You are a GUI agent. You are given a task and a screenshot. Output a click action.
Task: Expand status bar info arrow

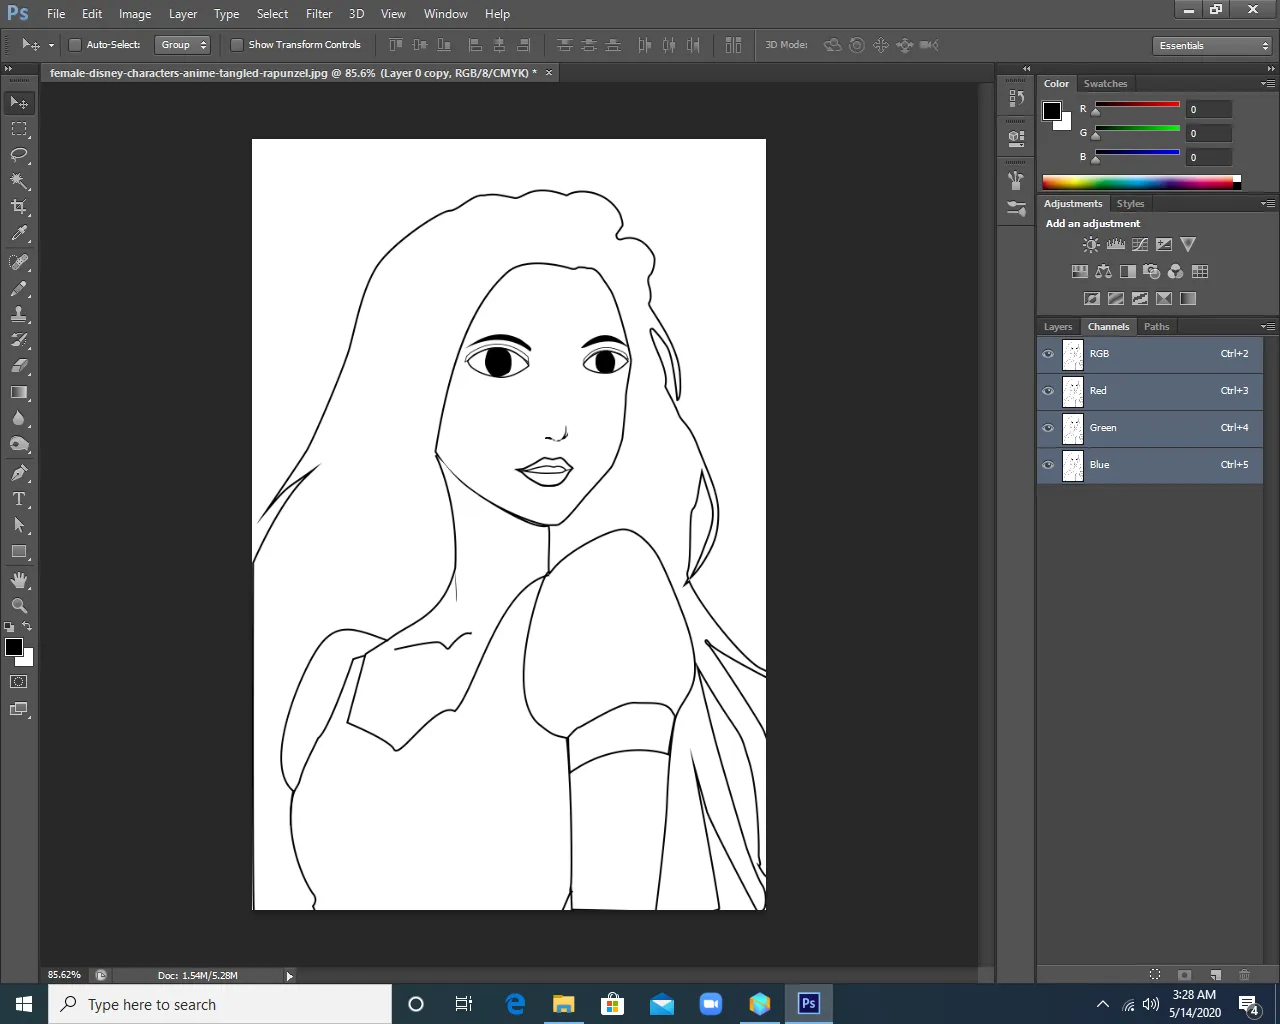tap(289, 976)
